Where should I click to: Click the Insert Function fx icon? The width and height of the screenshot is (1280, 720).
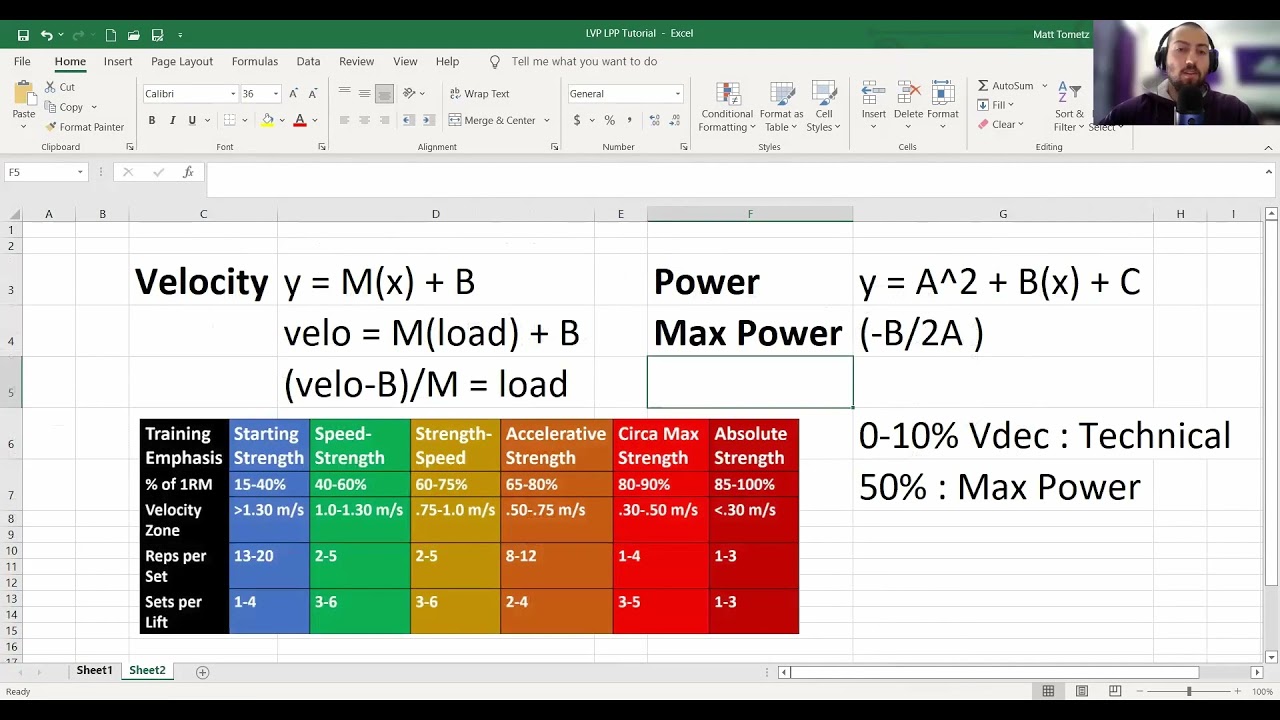point(188,172)
